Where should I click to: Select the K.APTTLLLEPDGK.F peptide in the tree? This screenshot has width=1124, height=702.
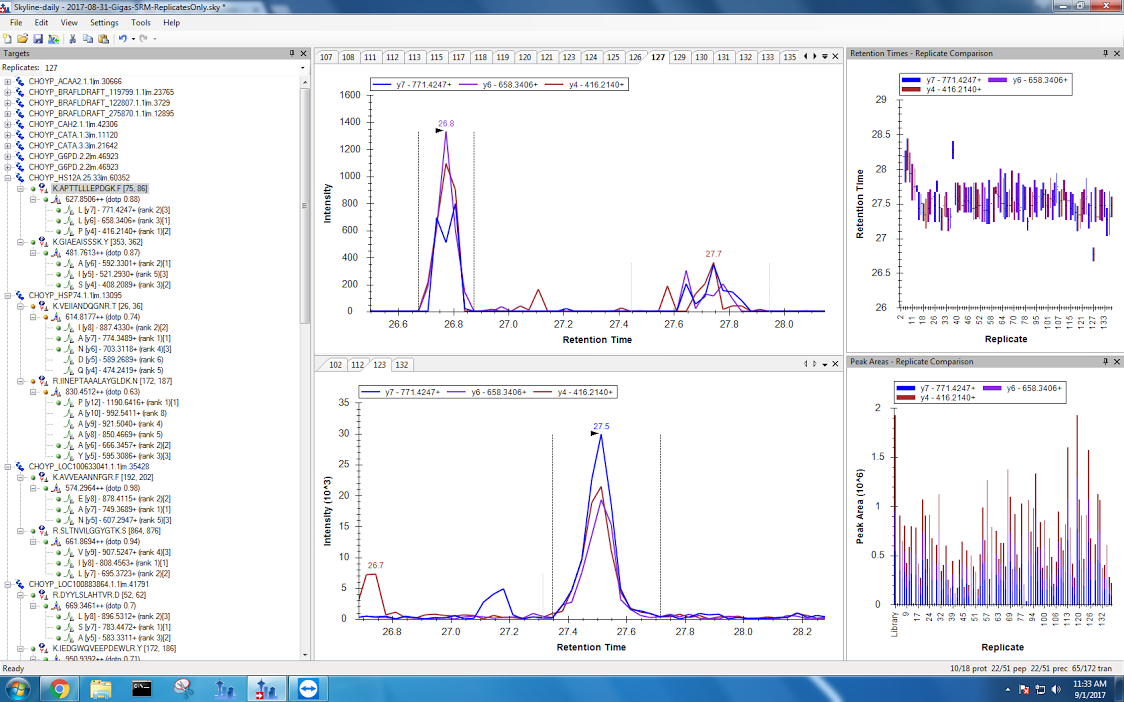pos(100,188)
